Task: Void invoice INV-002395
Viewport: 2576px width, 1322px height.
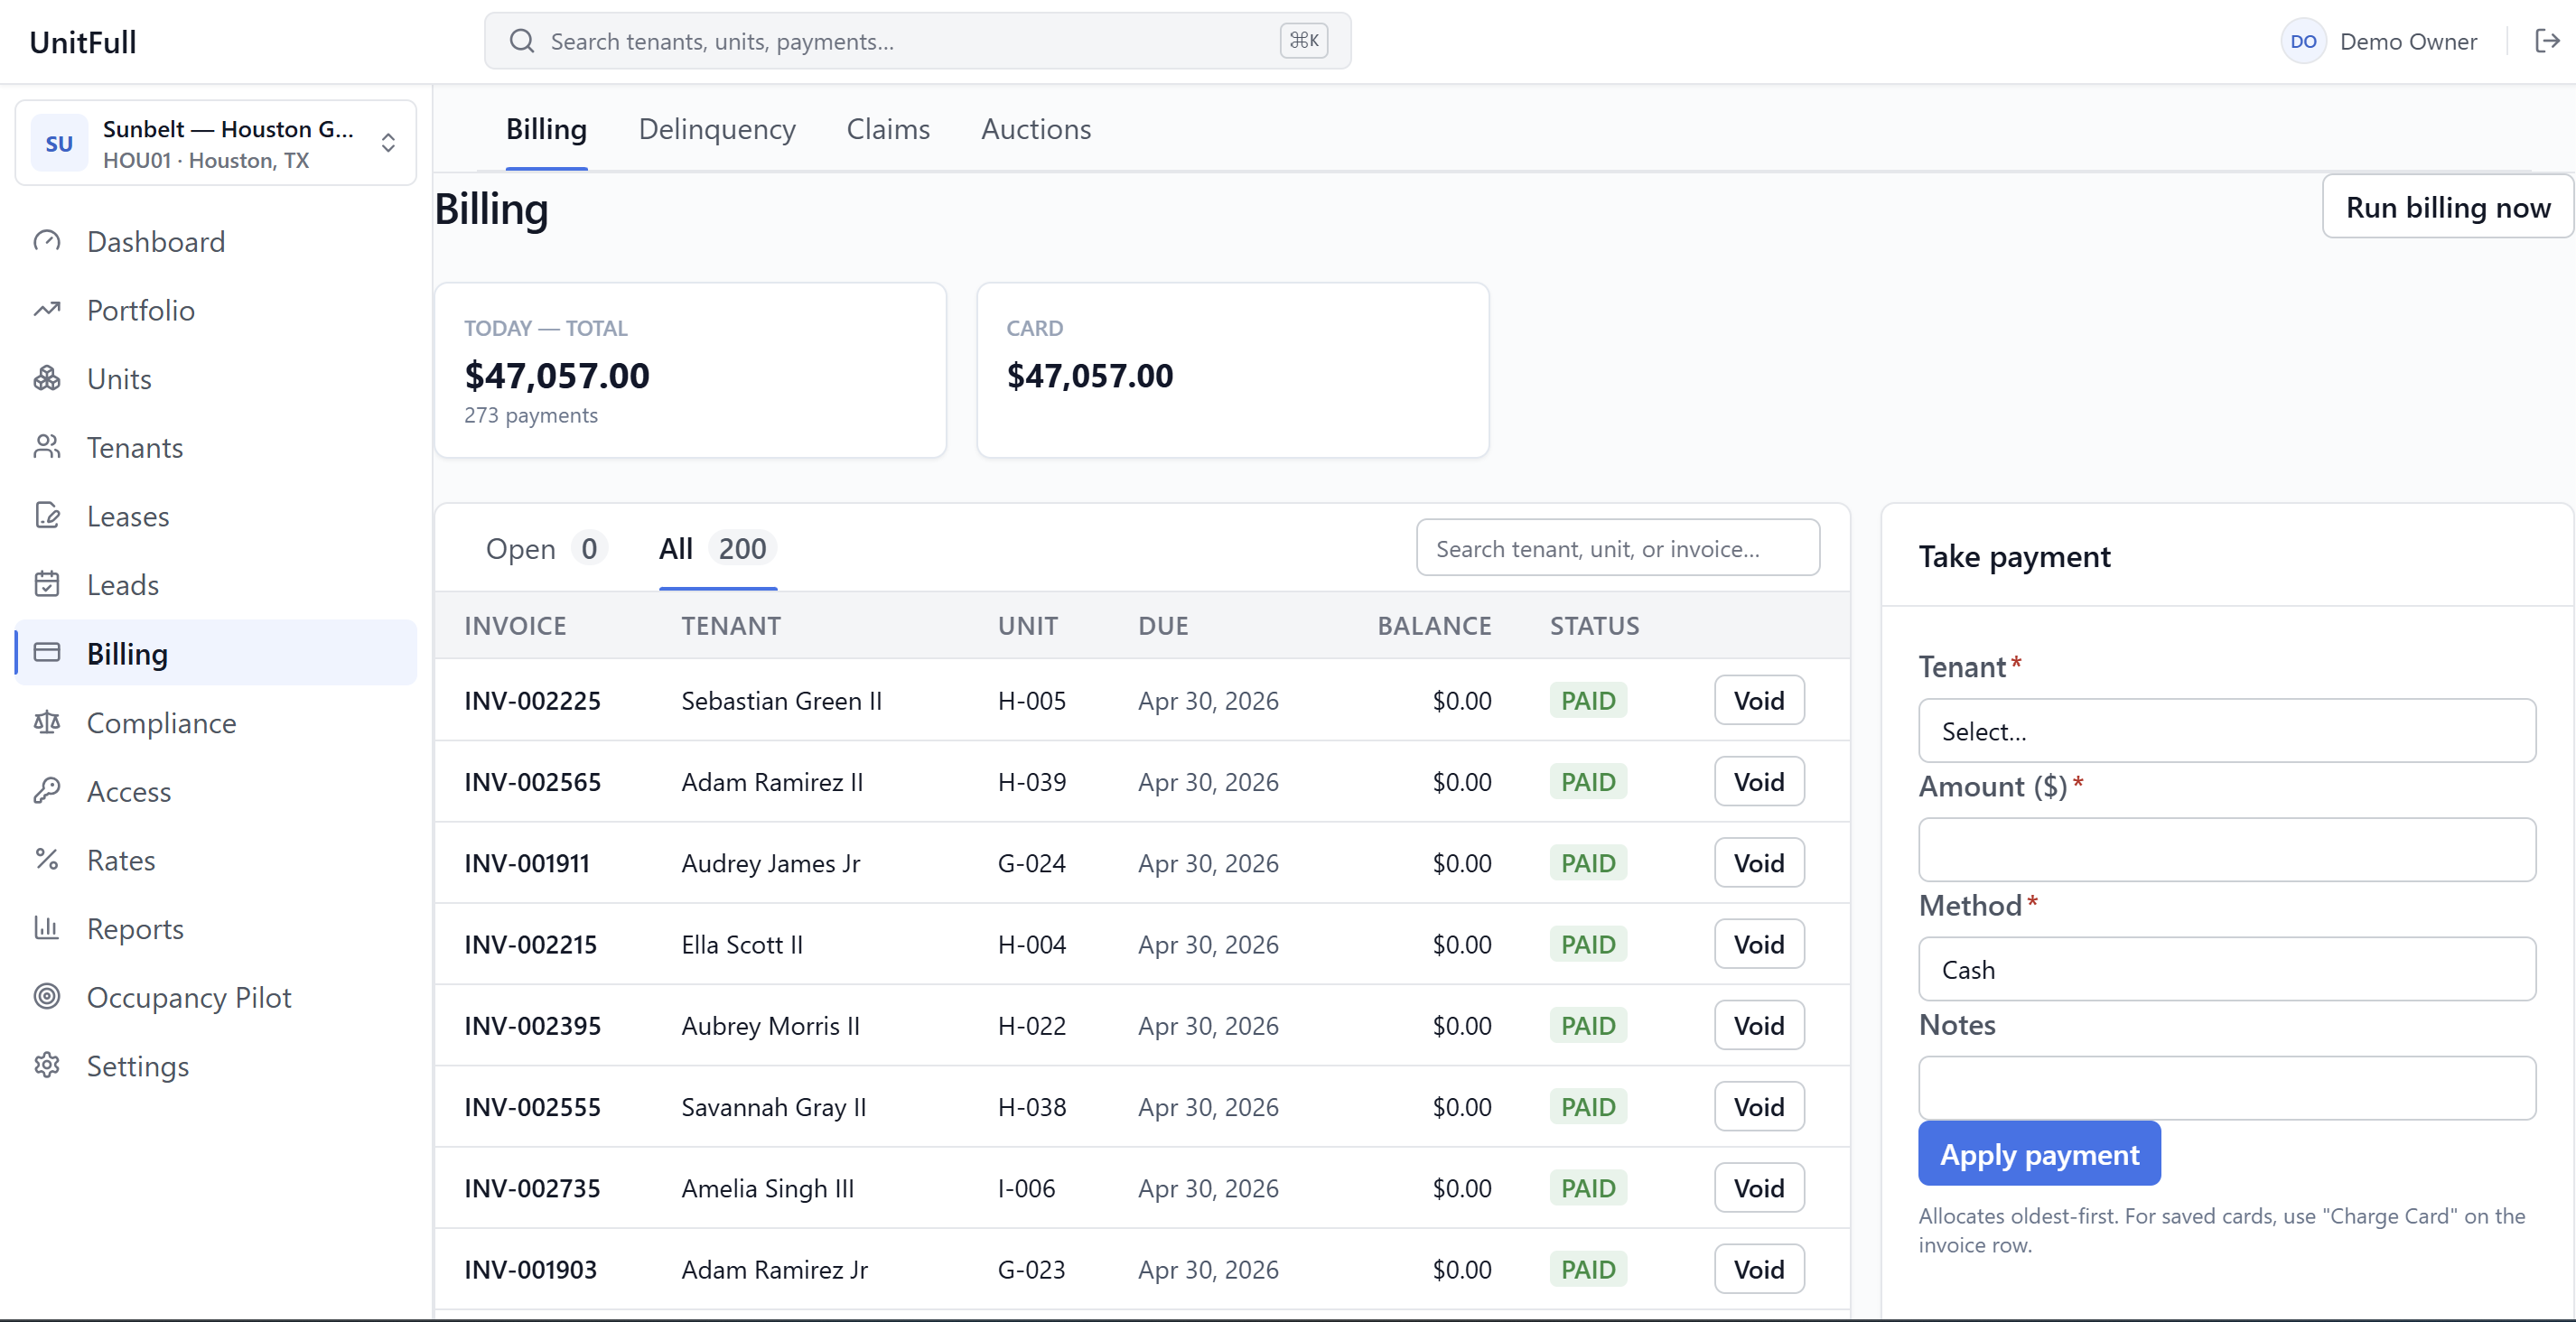Action: click(x=1759, y=1025)
